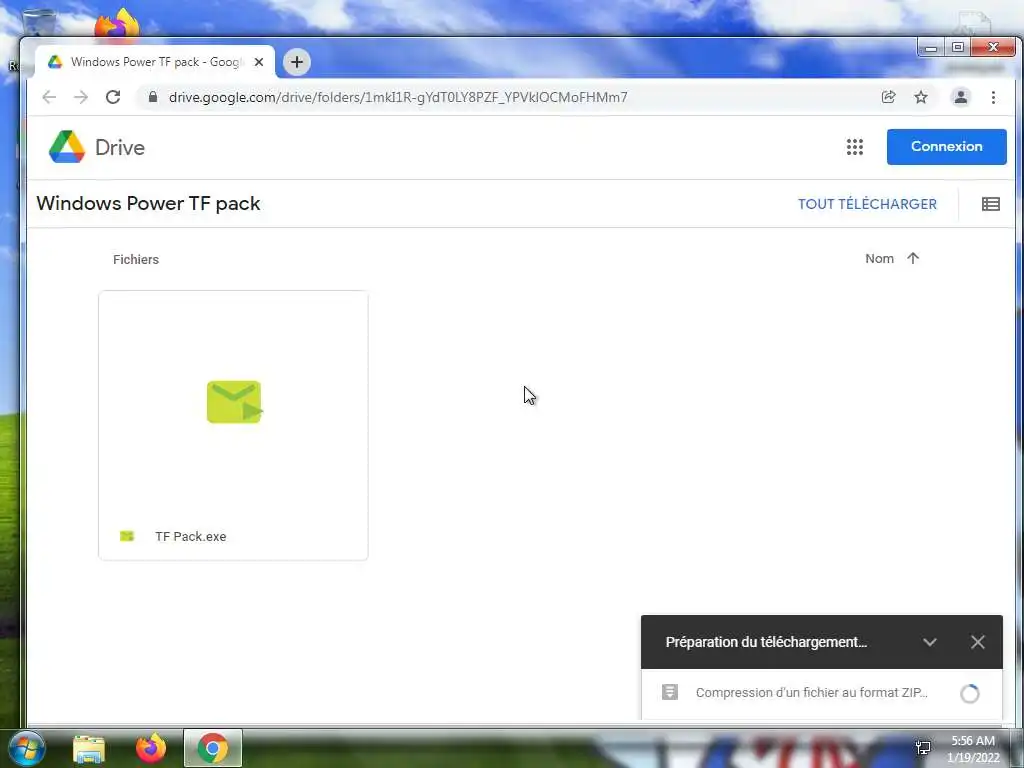Select the Windows Power TF pack tab
Viewport: 1024px width, 768px height.
click(155, 62)
